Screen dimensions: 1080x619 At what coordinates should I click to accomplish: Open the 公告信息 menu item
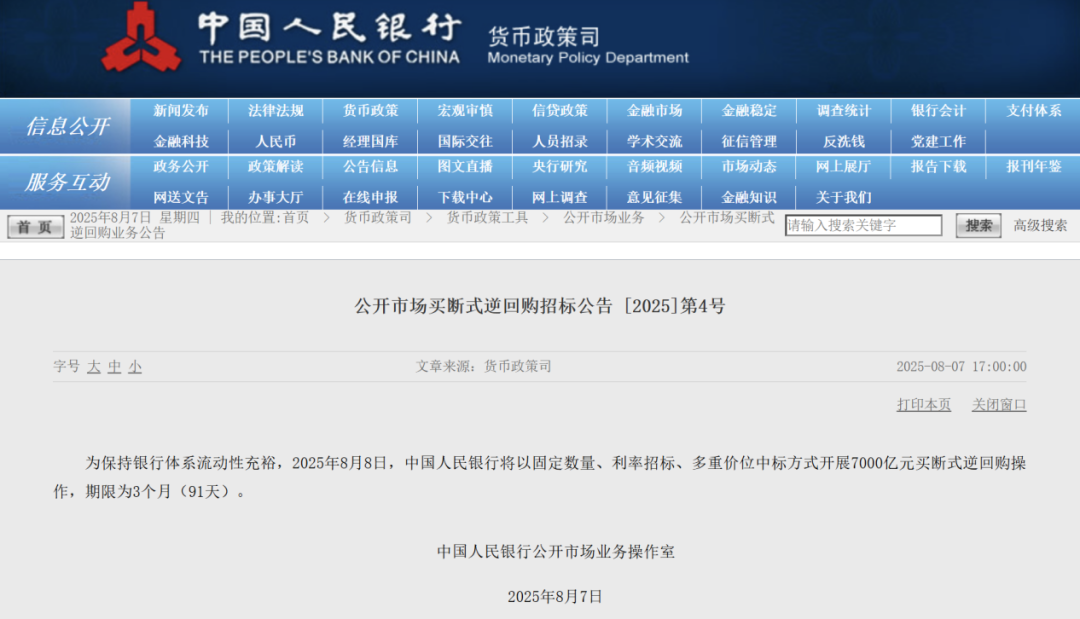click(x=370, y=167)
